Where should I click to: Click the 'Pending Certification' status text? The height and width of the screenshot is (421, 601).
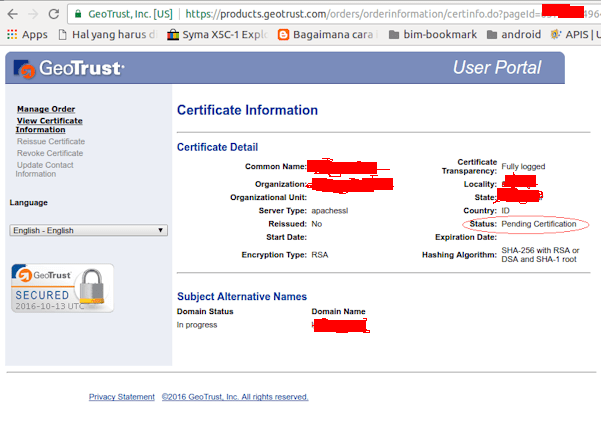point(539,224)
